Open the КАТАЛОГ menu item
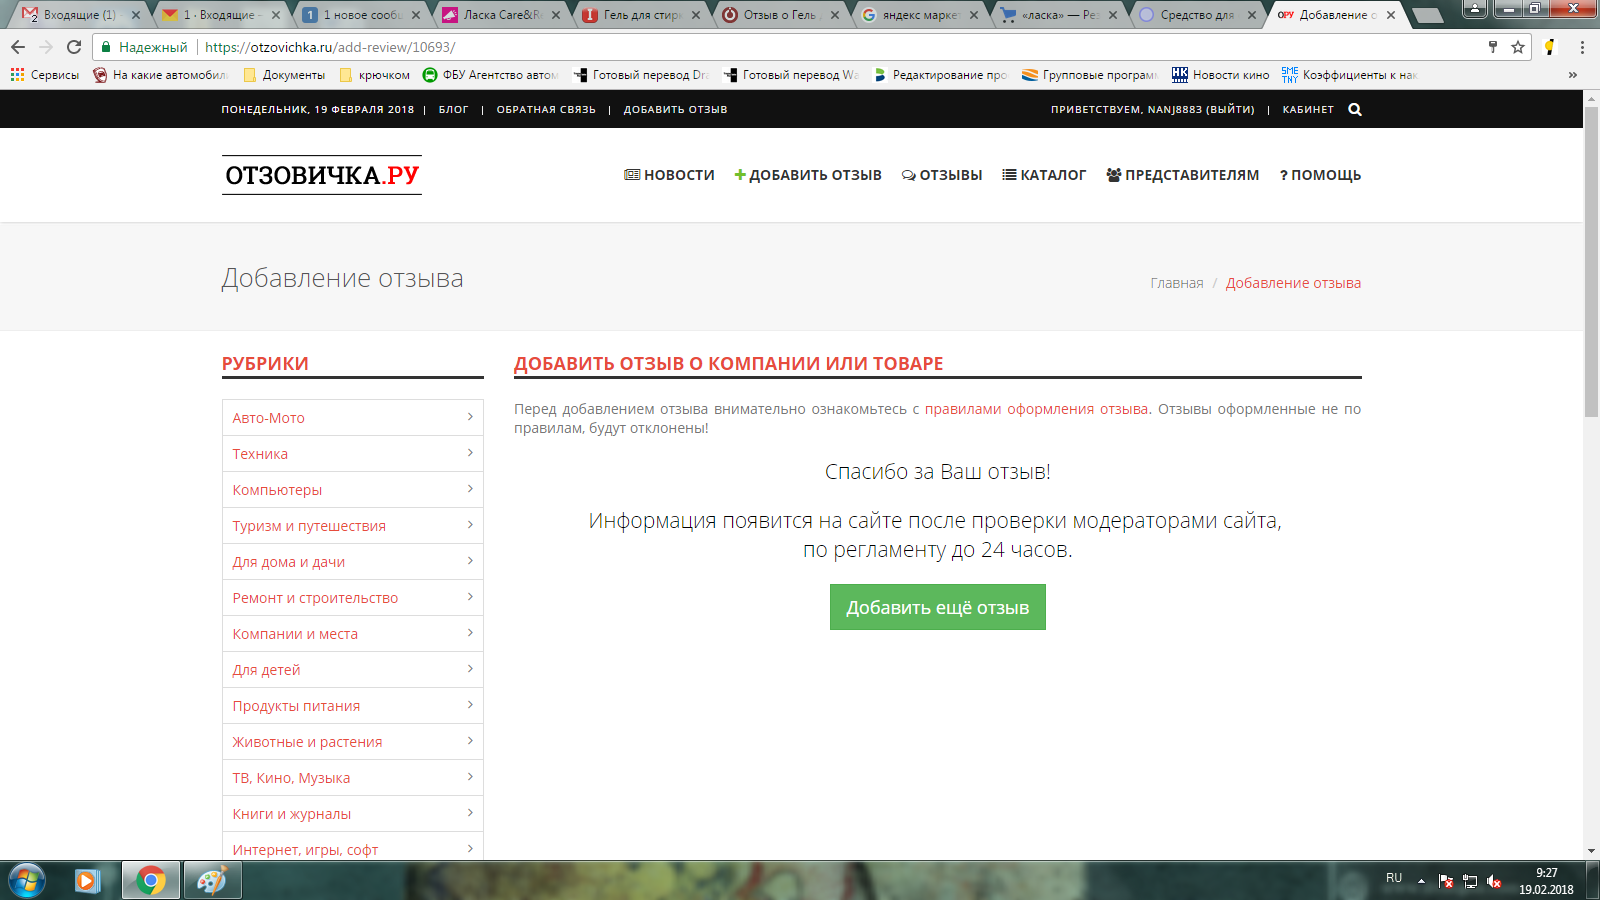This screenshot has width=1600, height=900. click(x=1044, y=175)
